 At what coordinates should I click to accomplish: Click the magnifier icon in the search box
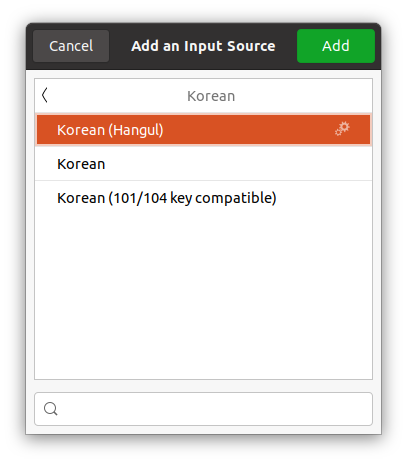pyautogui.click(x=51, y=409)
